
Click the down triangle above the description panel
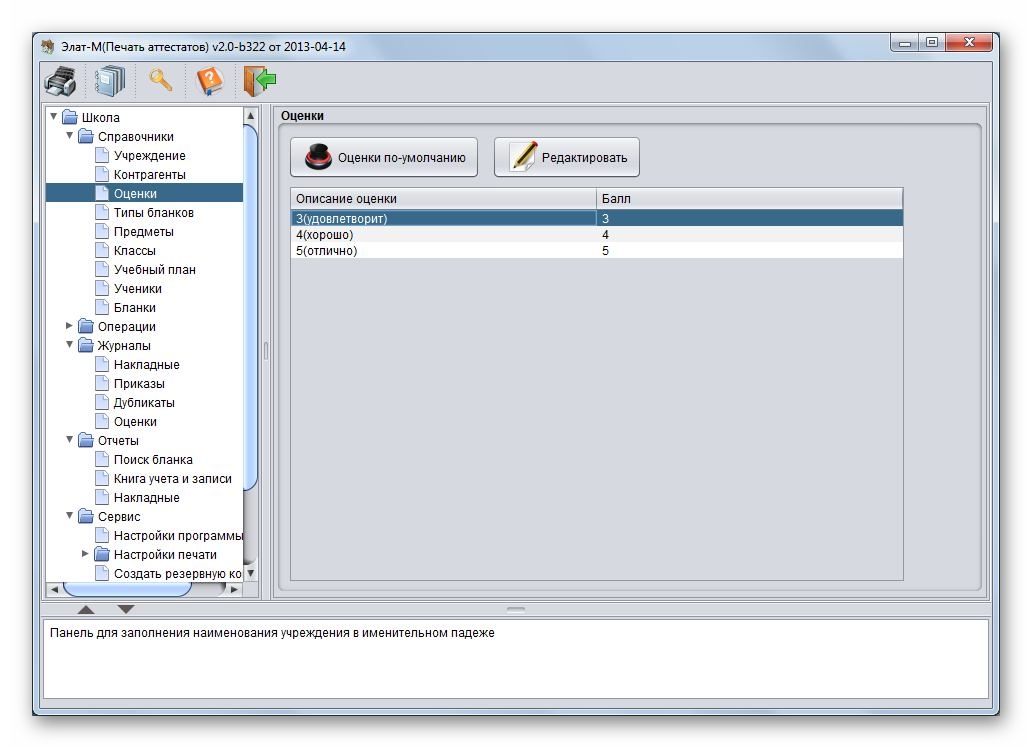126,609
